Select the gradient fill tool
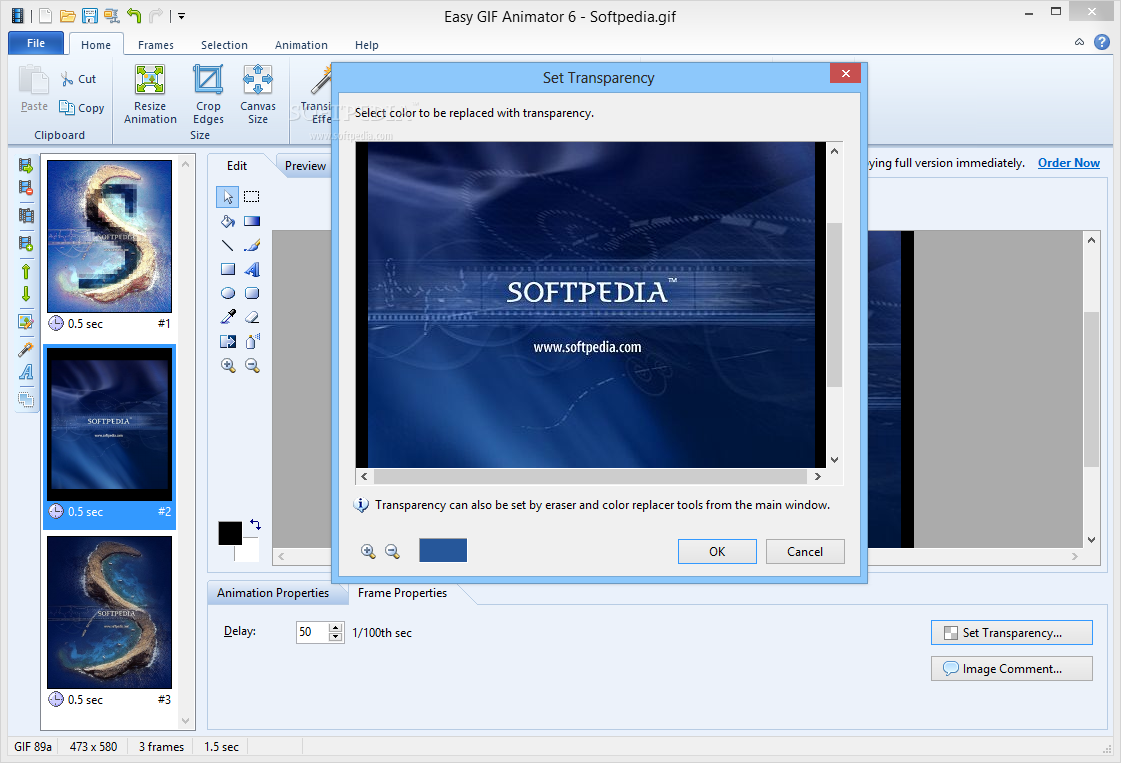Screen dimensions: 1121x763 (x=252, y=221)
